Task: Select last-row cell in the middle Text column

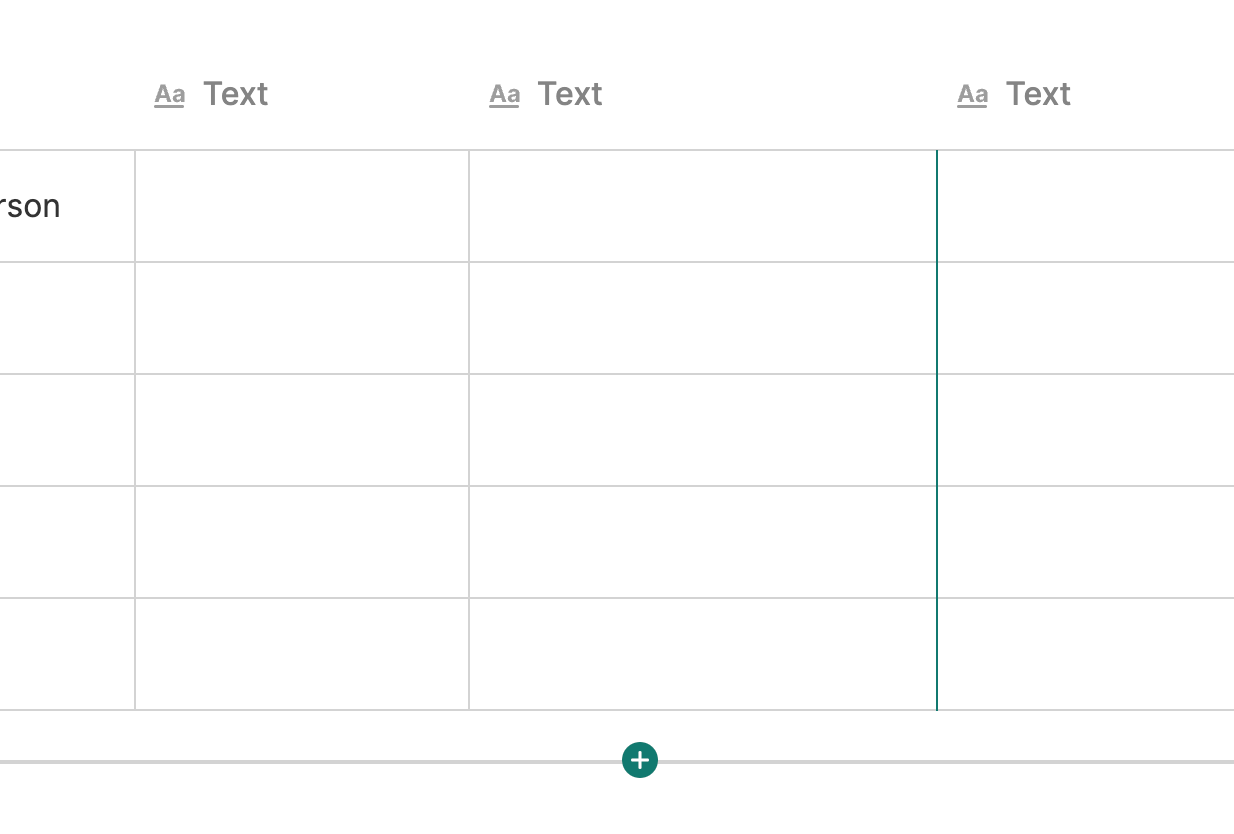Action: point(702,654)
